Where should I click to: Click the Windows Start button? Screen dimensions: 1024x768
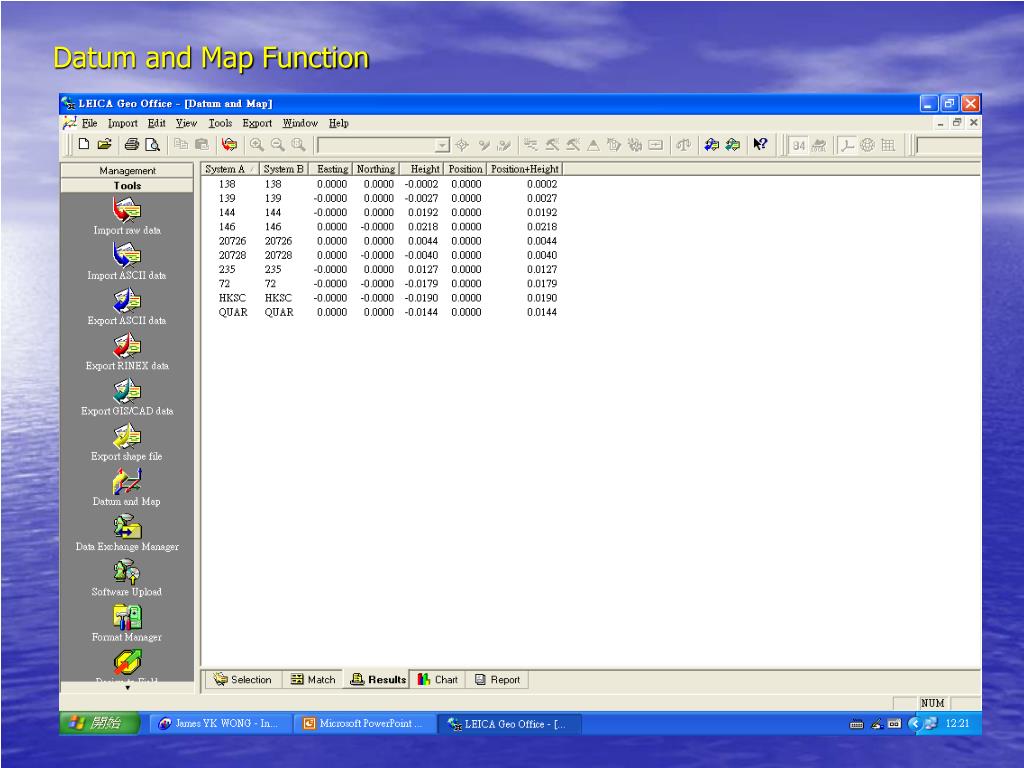[99, 724]
